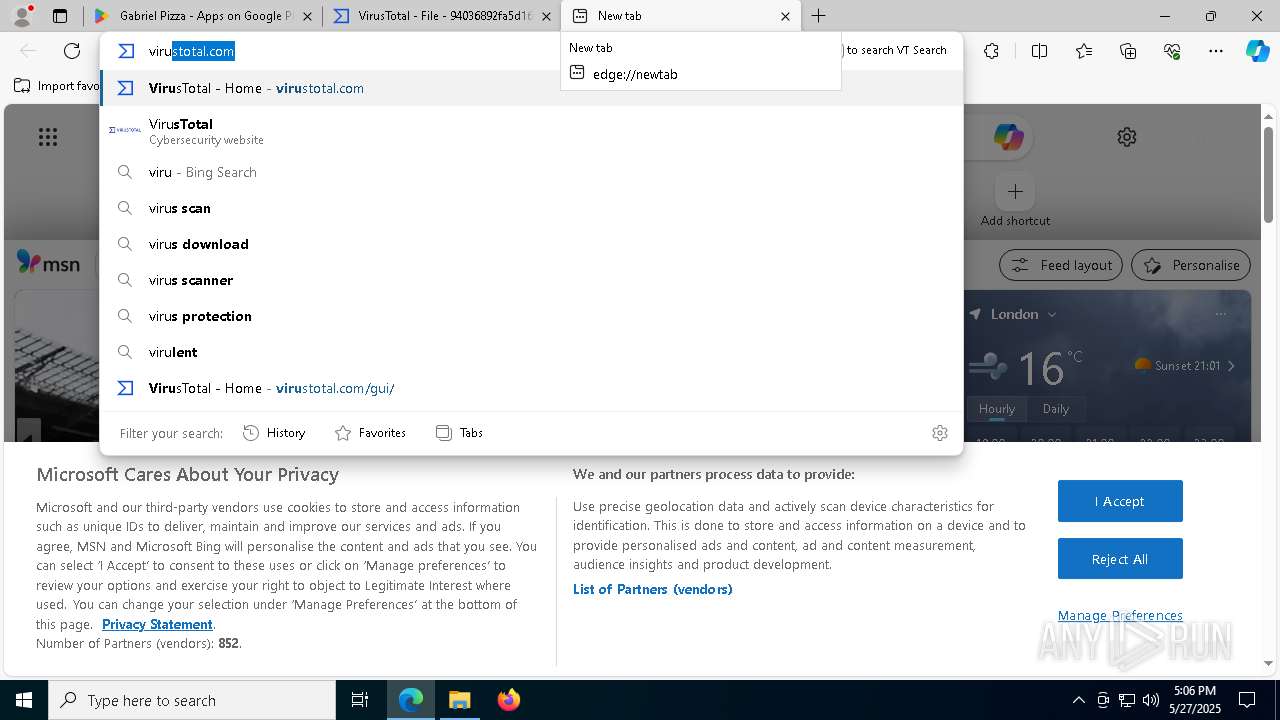Screen dimensions: 1280x720
Task: Select VirusTotal Cybersecurity website suggestion
Action: 531,131
